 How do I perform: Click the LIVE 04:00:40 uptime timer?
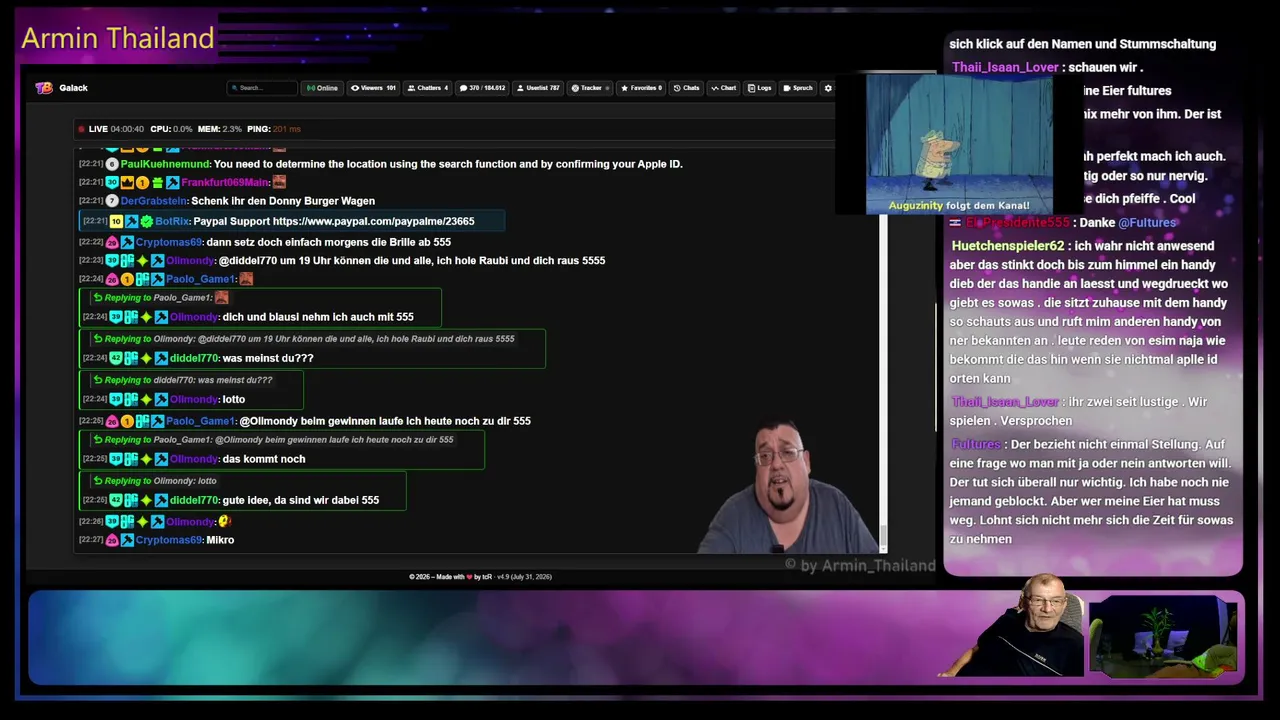pos(116,129)
